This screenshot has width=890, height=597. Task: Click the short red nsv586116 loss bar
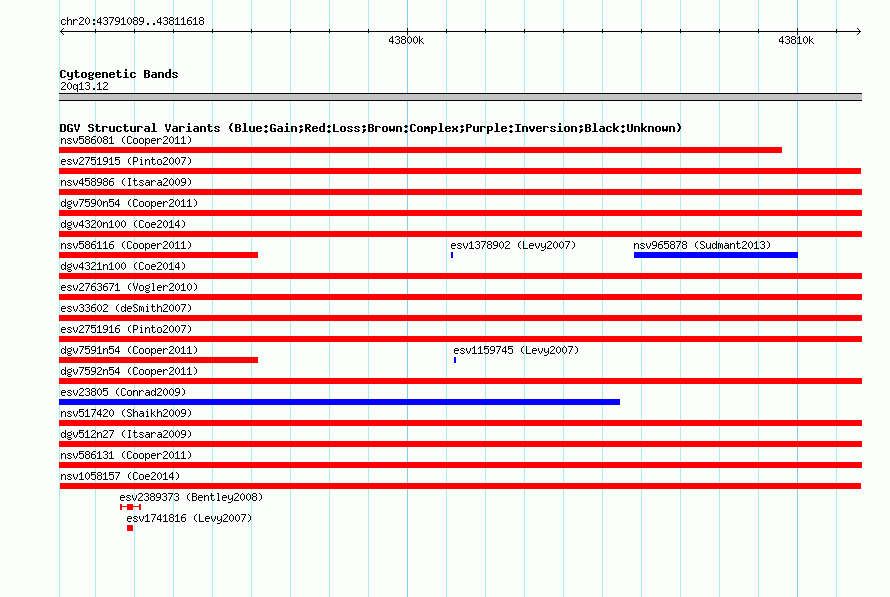158,255
